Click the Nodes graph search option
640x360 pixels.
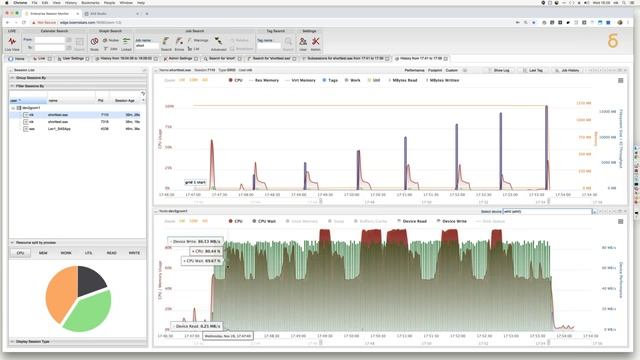coord(111,40)
